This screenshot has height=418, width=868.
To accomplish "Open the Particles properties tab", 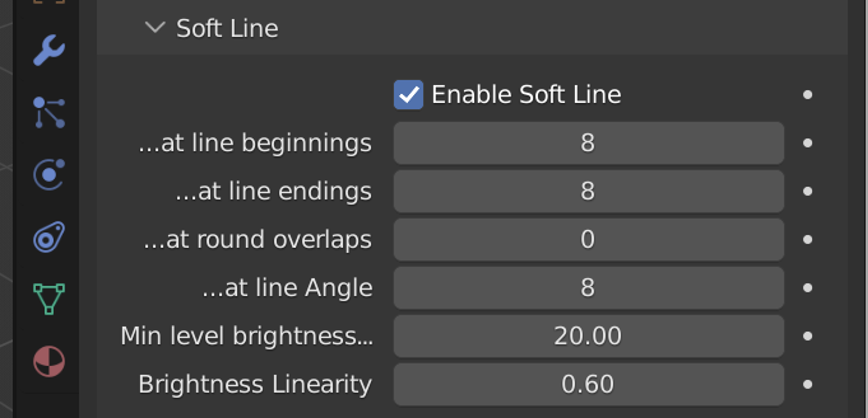I will 48,112.
